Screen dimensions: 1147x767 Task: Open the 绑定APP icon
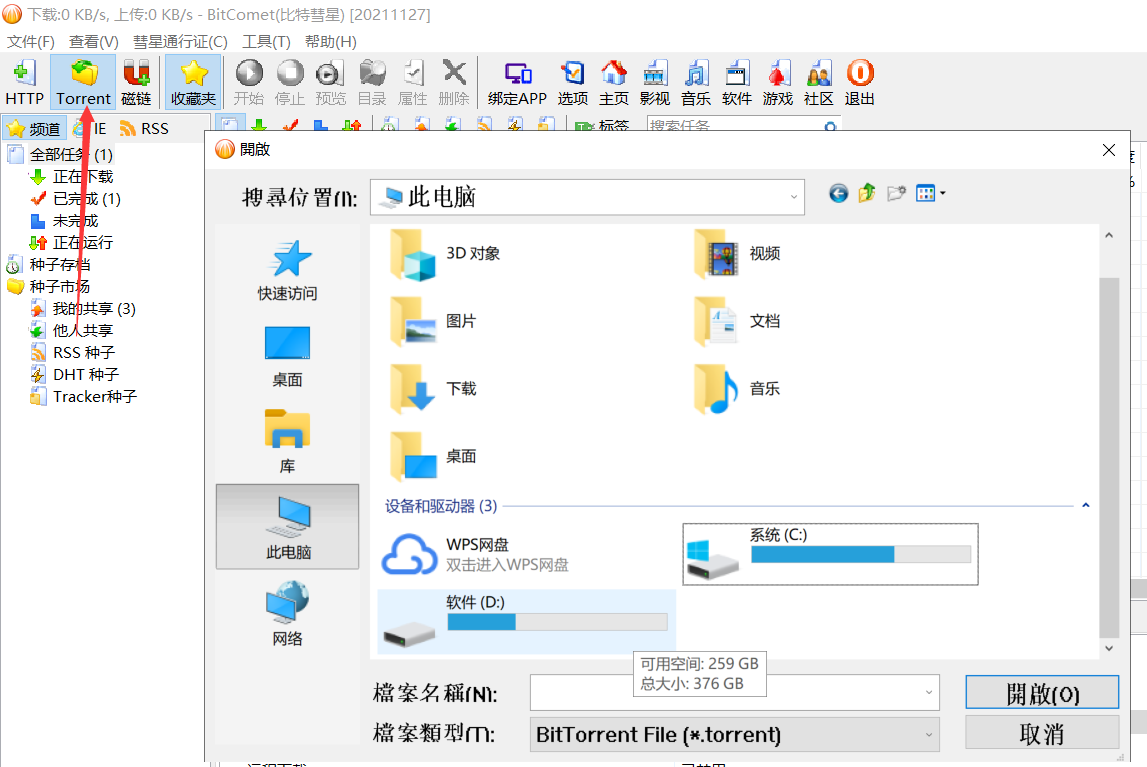[517, 82]
